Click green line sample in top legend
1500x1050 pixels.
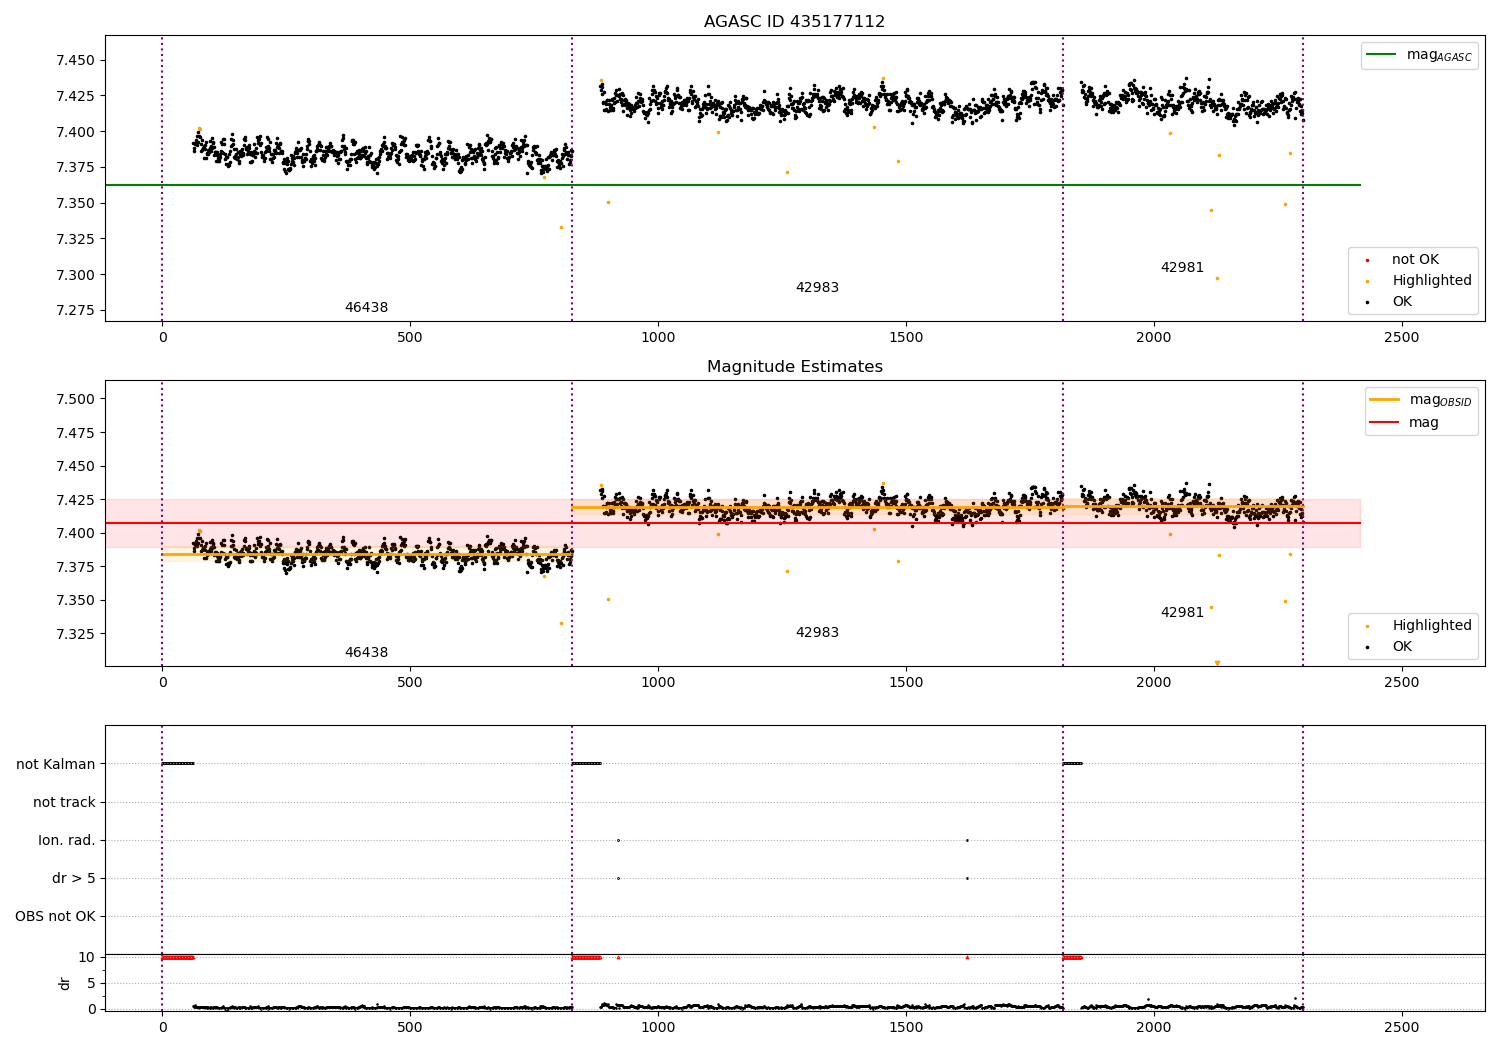coord(1383,55)
